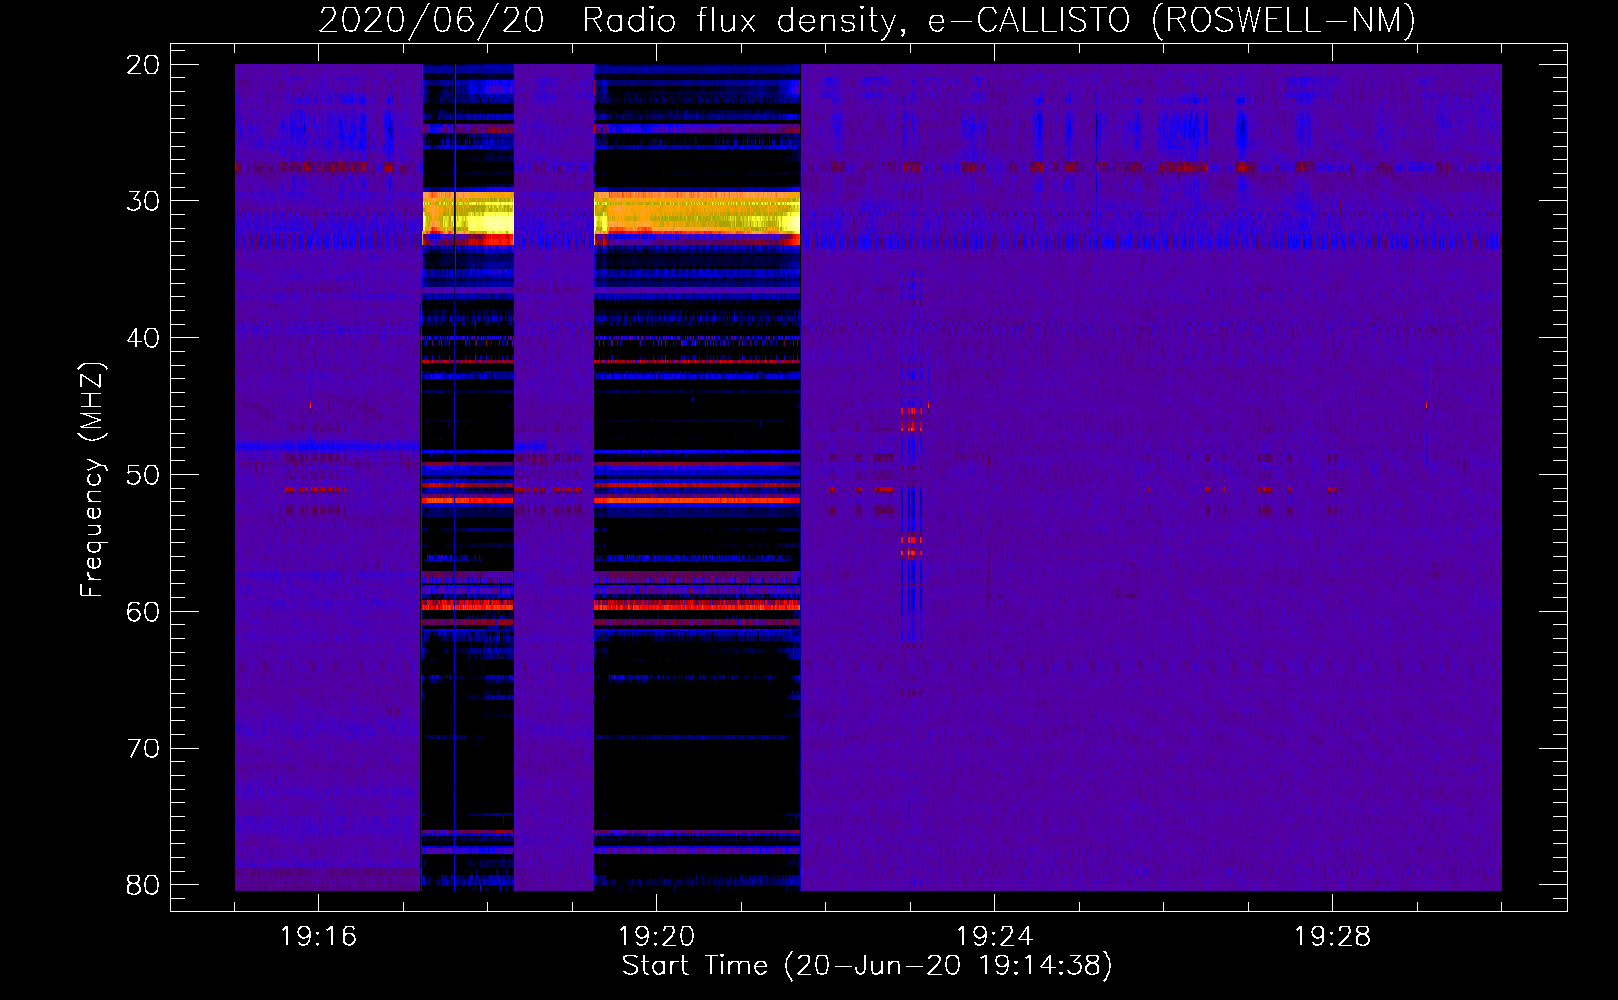Click the plot title text e-CALLISTO (ROSWELL-NM)
This screenshot has width=1618, height=1000.
tap(1171, 21)
